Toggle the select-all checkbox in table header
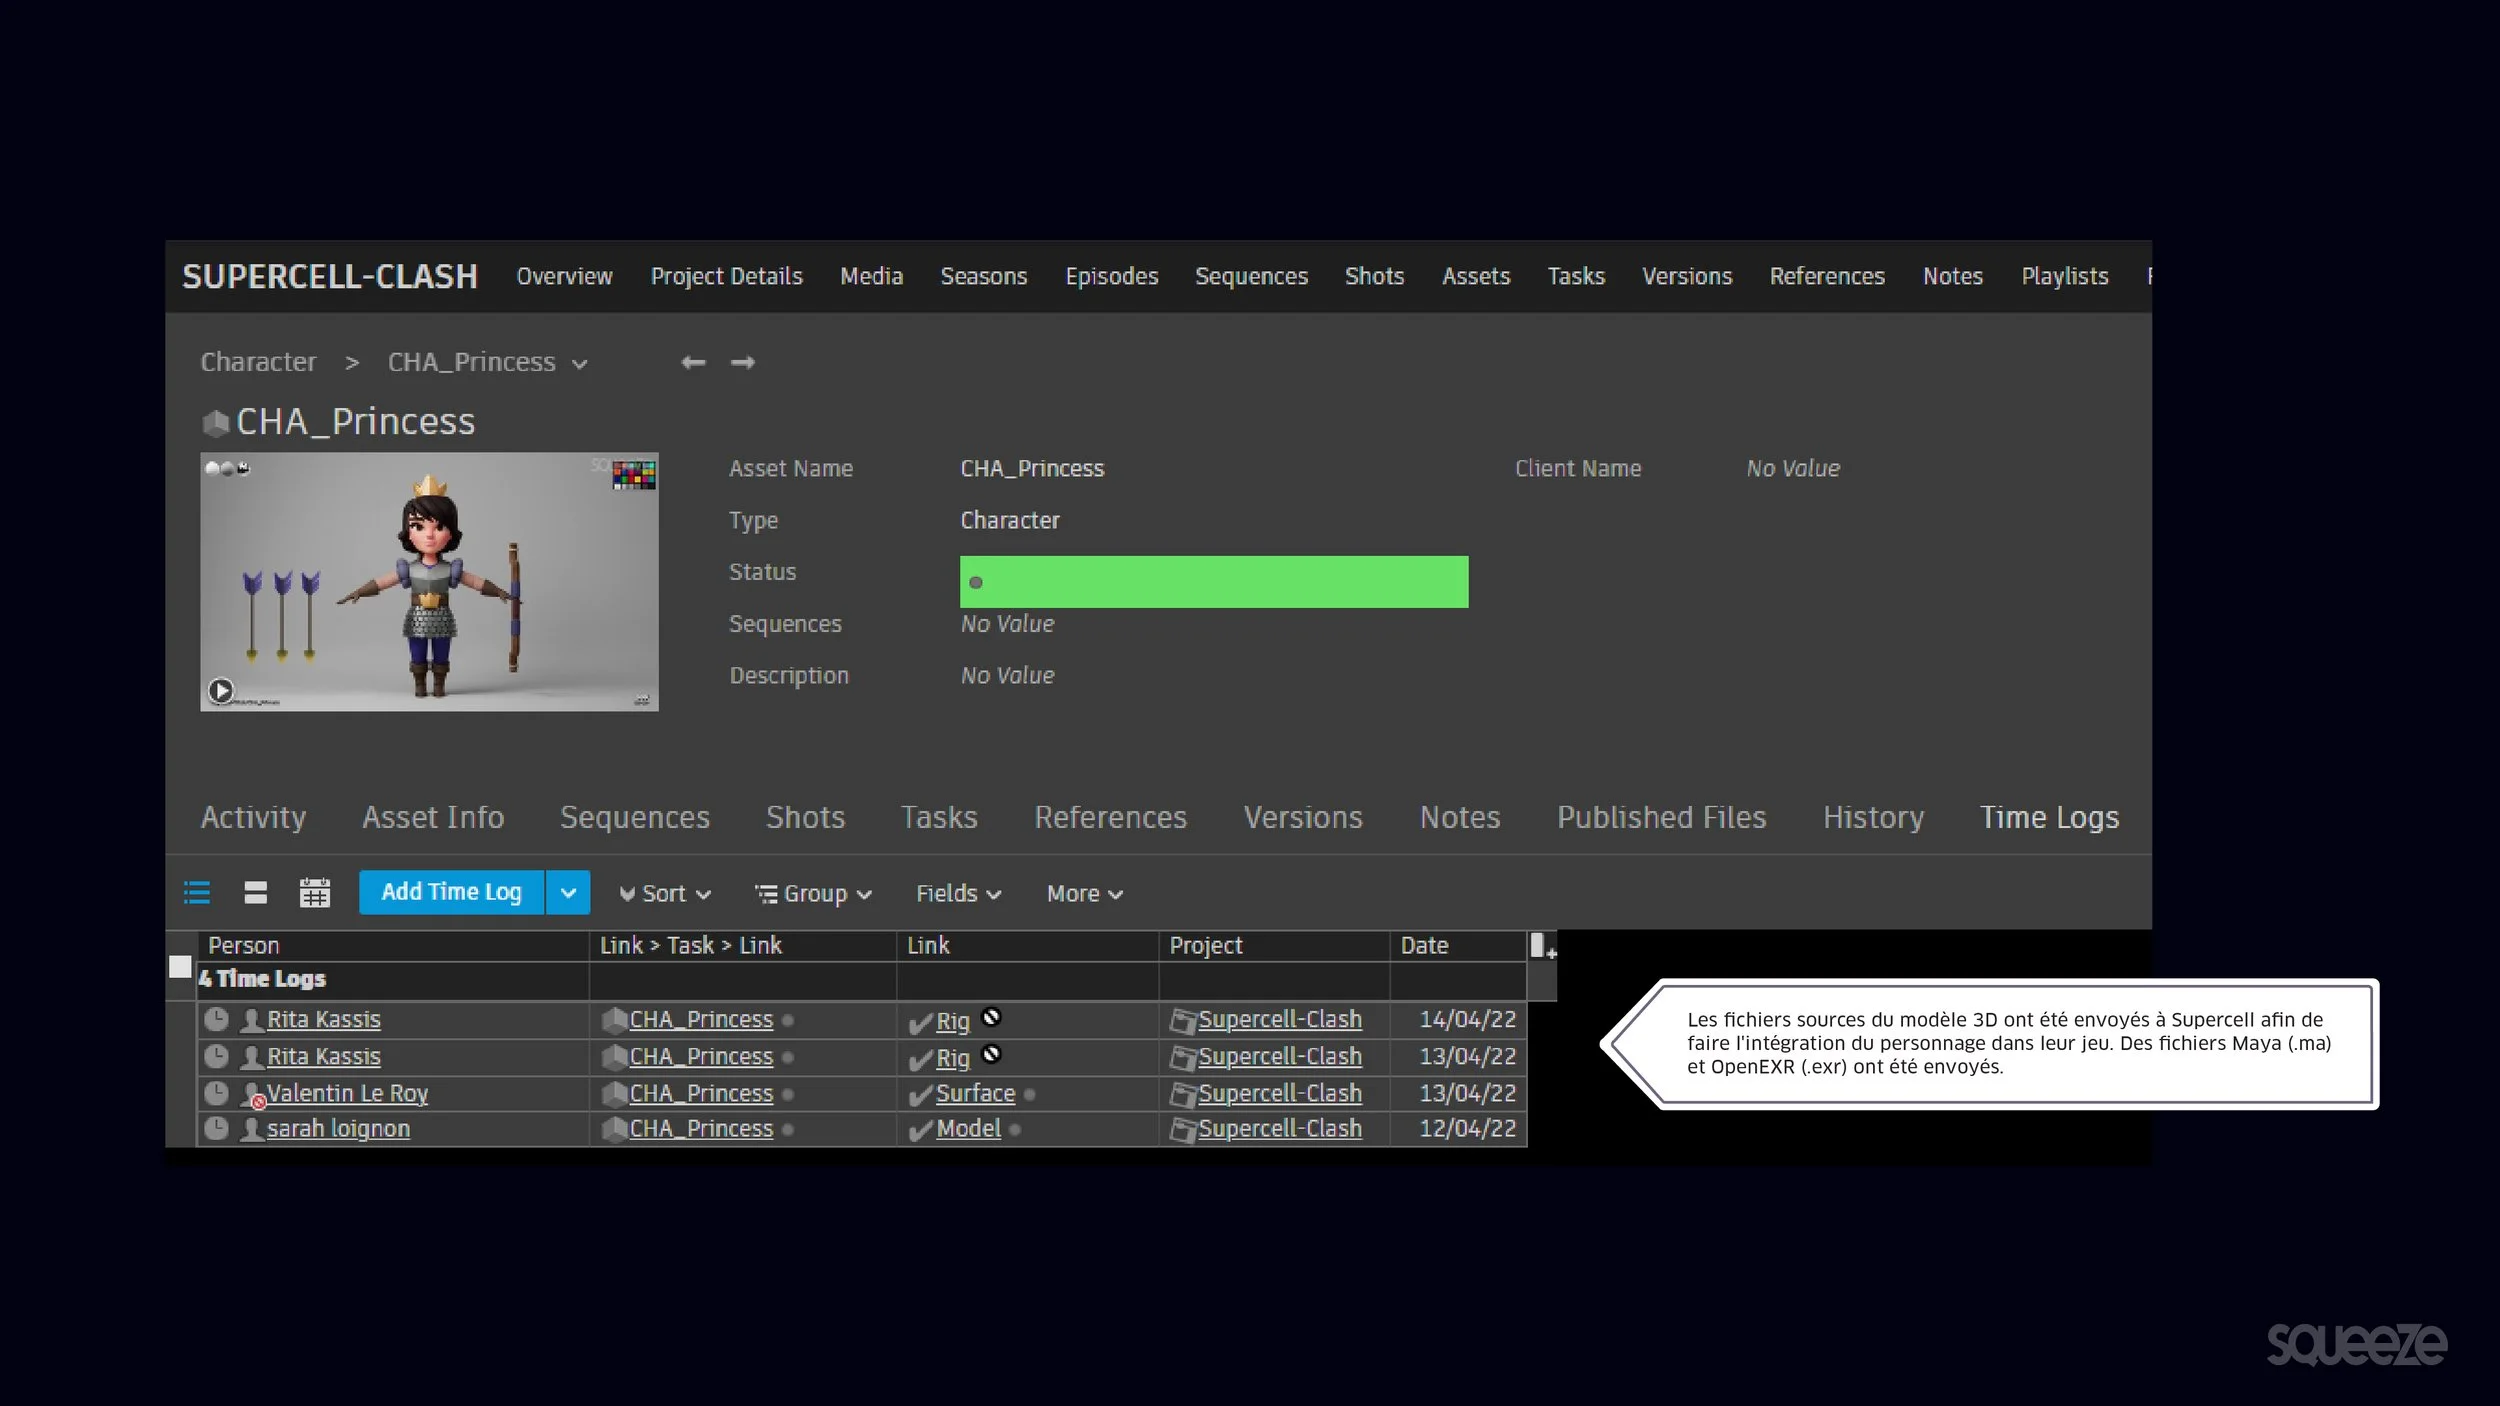Image resolution: width=2500 pixels, height=1406 pixels. [180, 966]
